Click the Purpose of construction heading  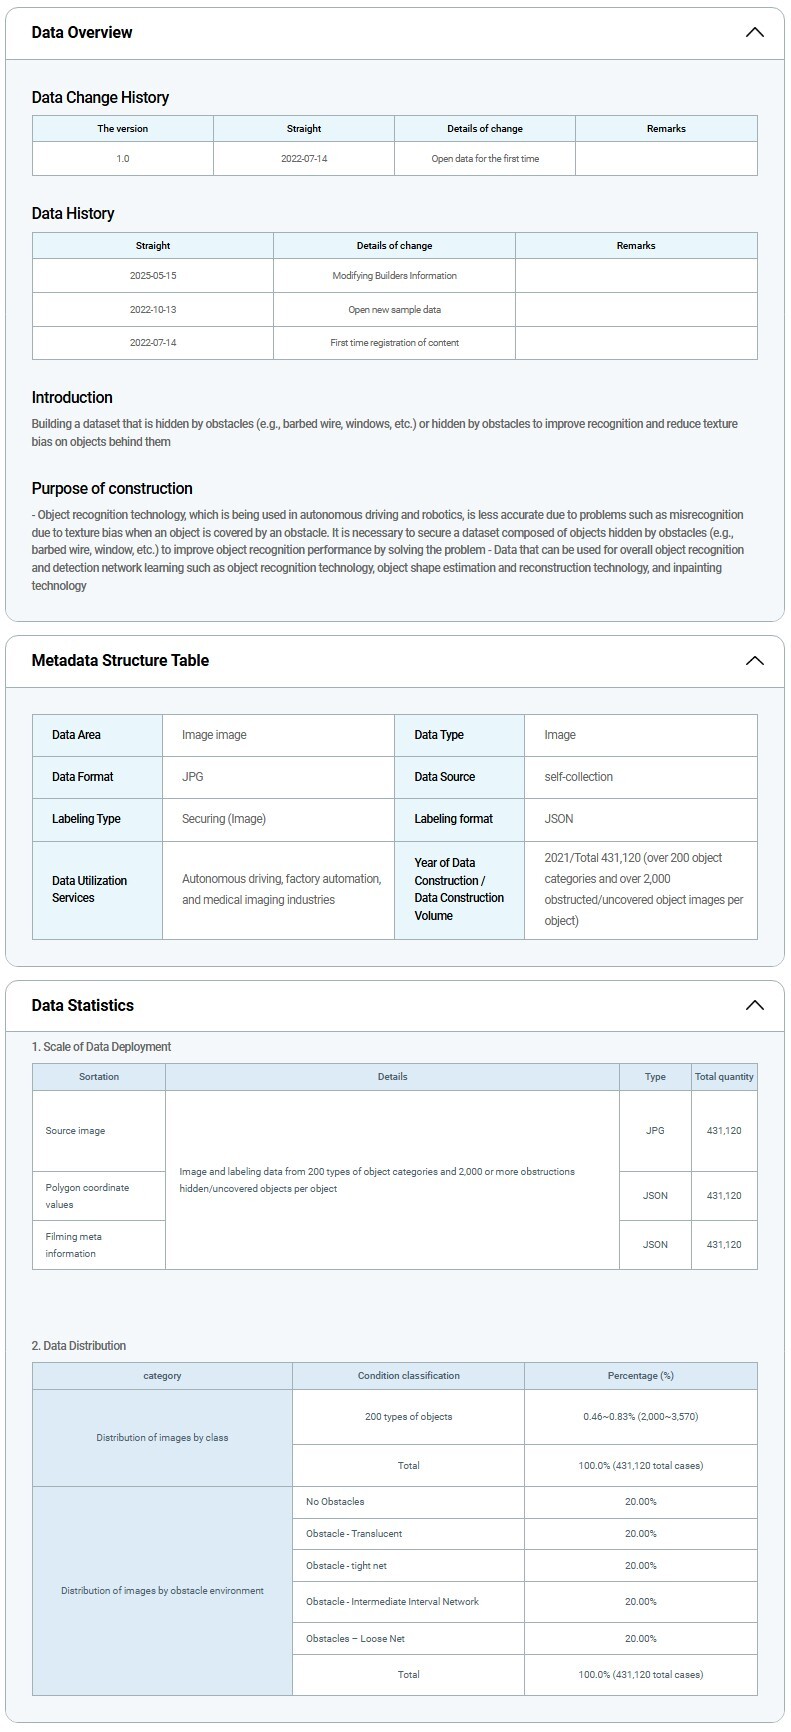coord(112,488)
